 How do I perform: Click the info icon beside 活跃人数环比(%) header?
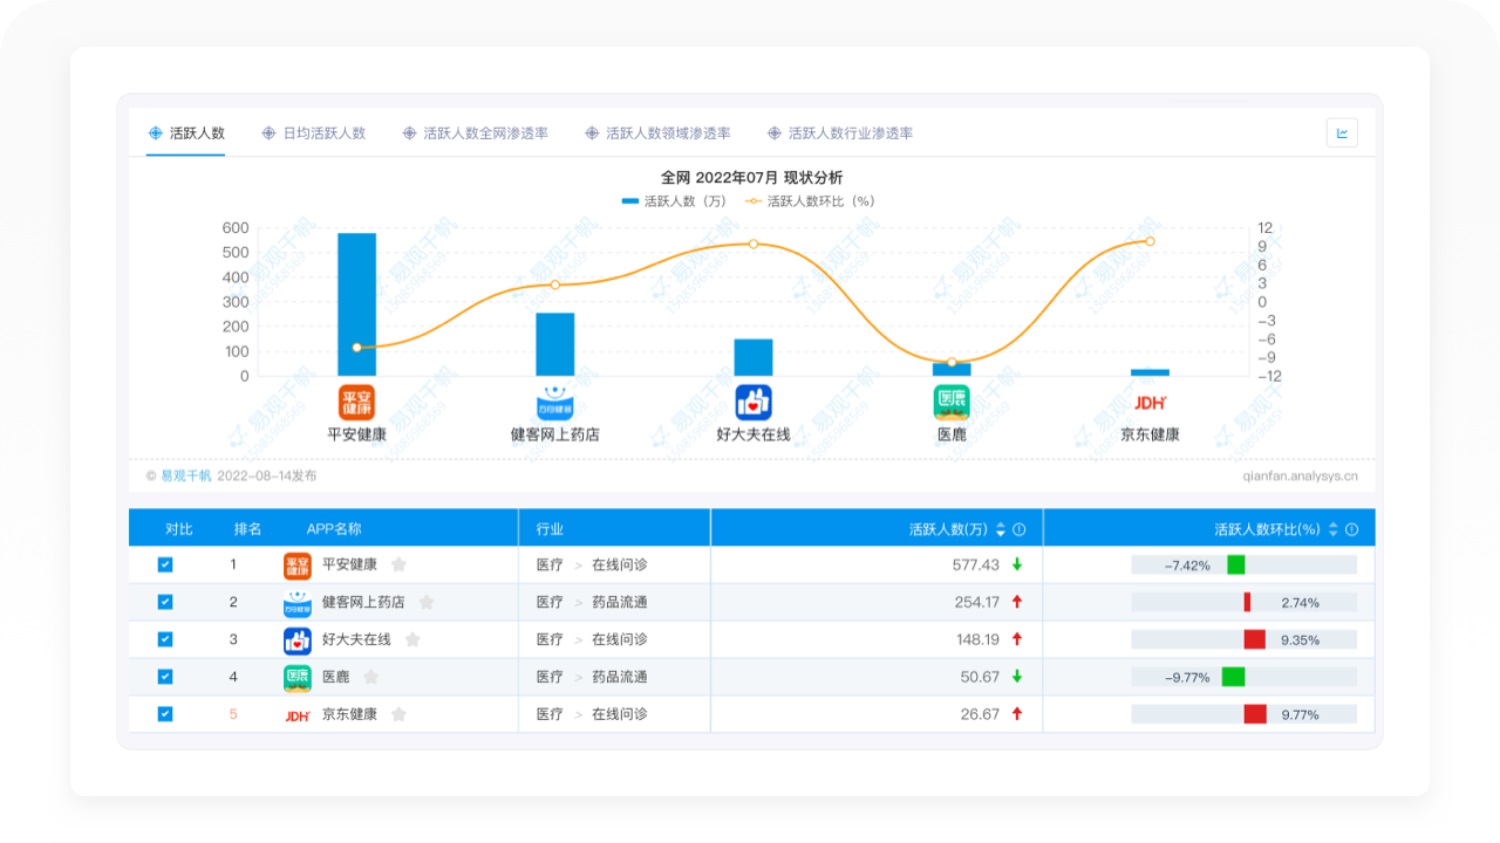[1352, 529]
